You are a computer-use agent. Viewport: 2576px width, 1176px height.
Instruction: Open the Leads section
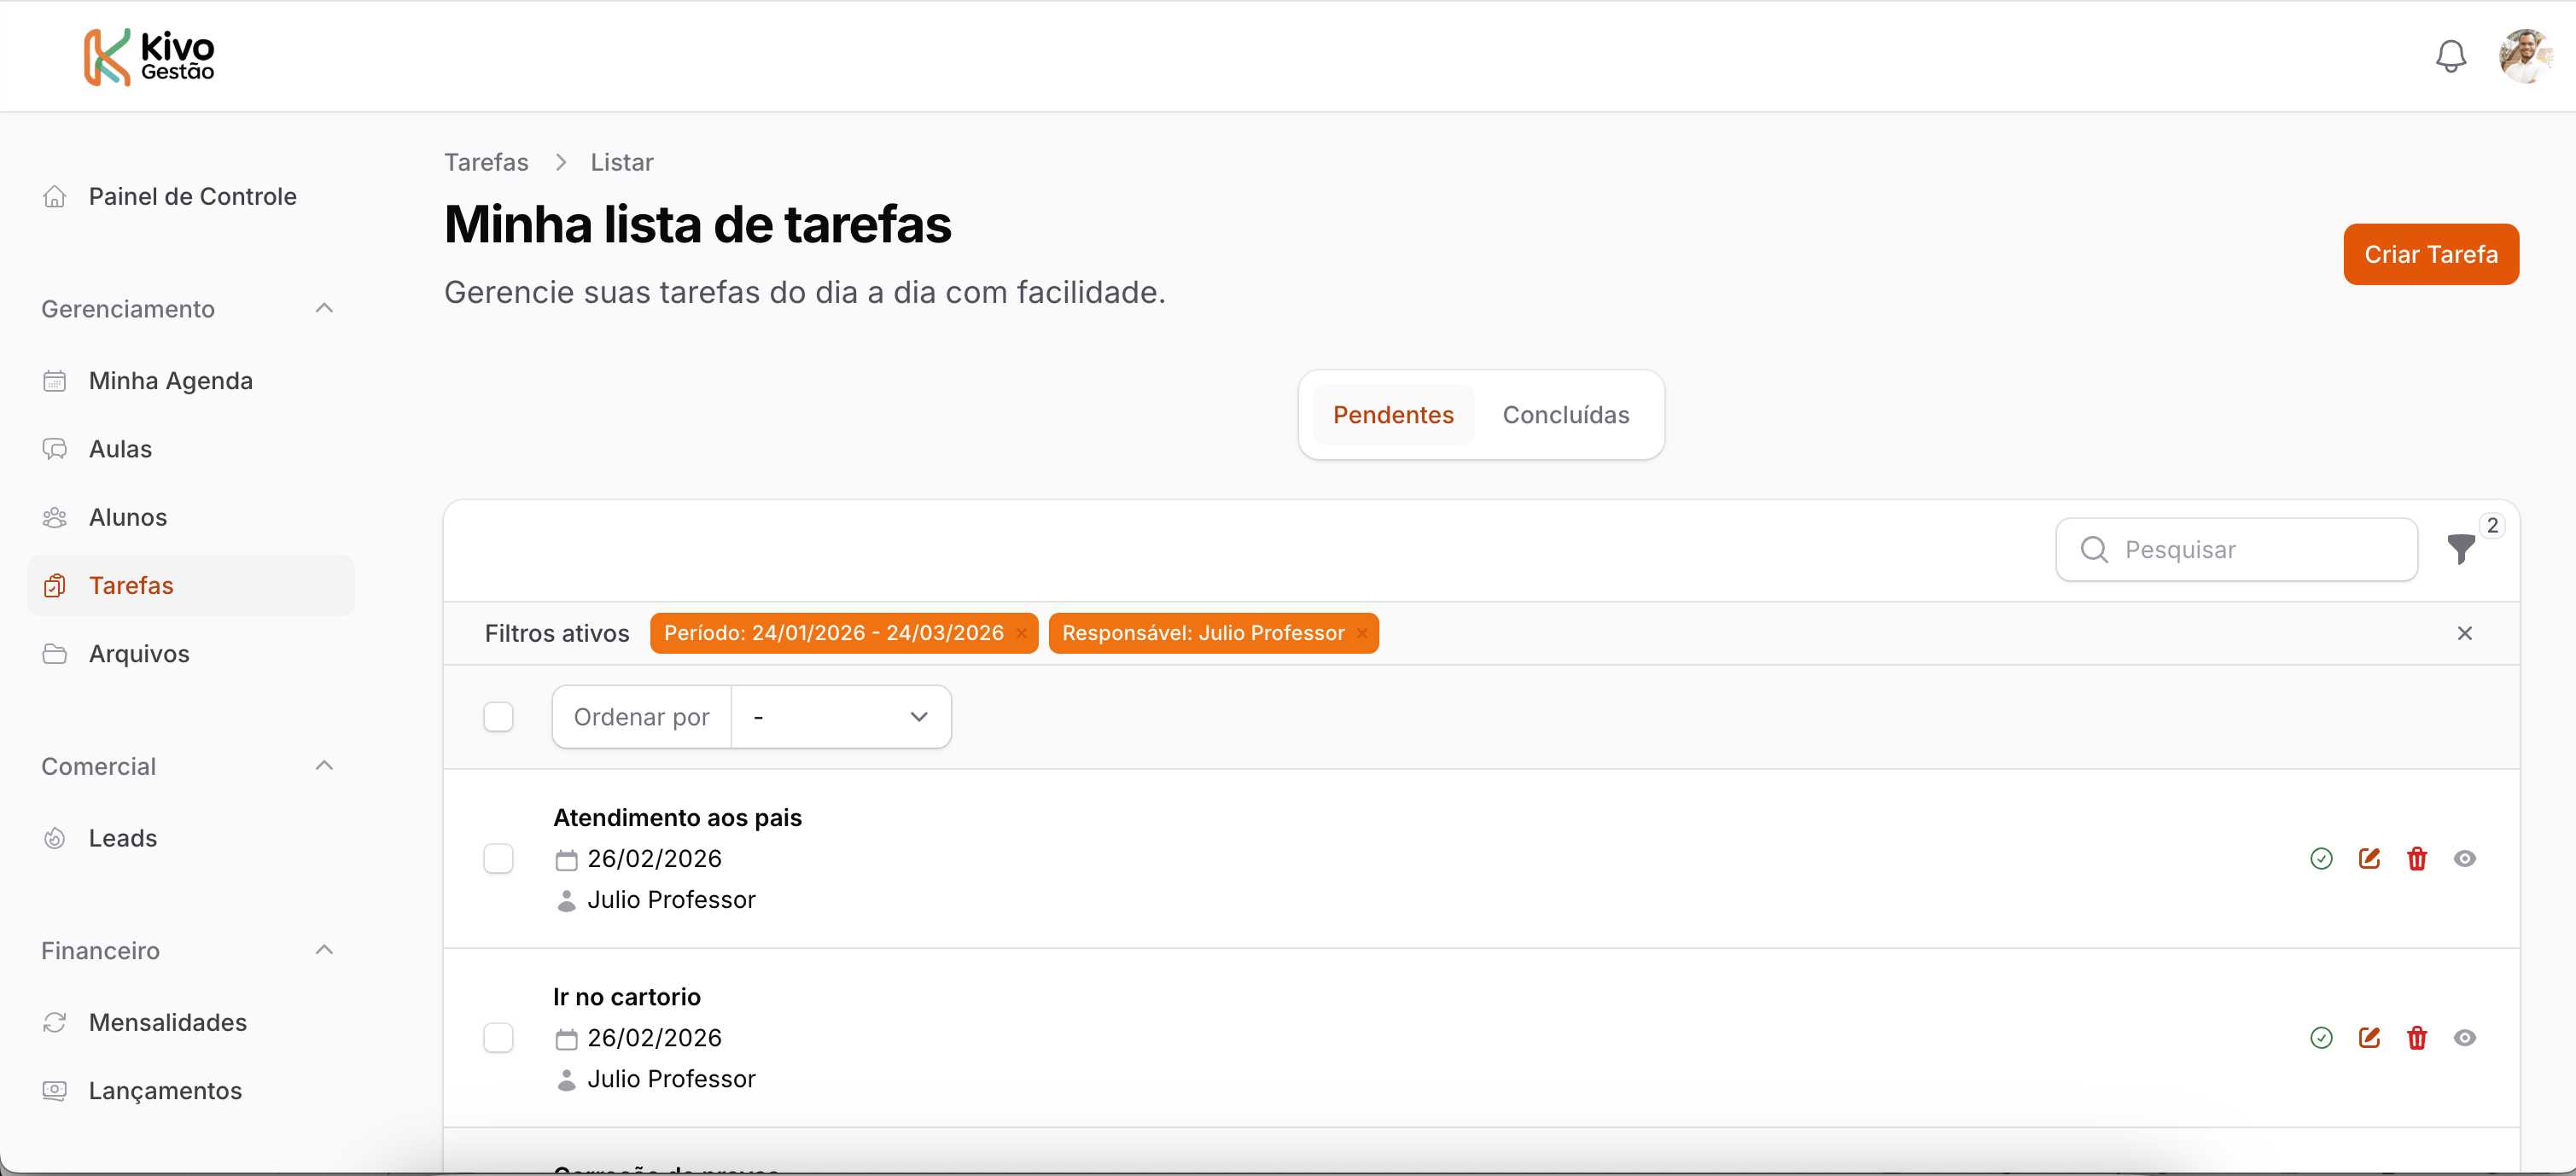(x=122, y=838)
